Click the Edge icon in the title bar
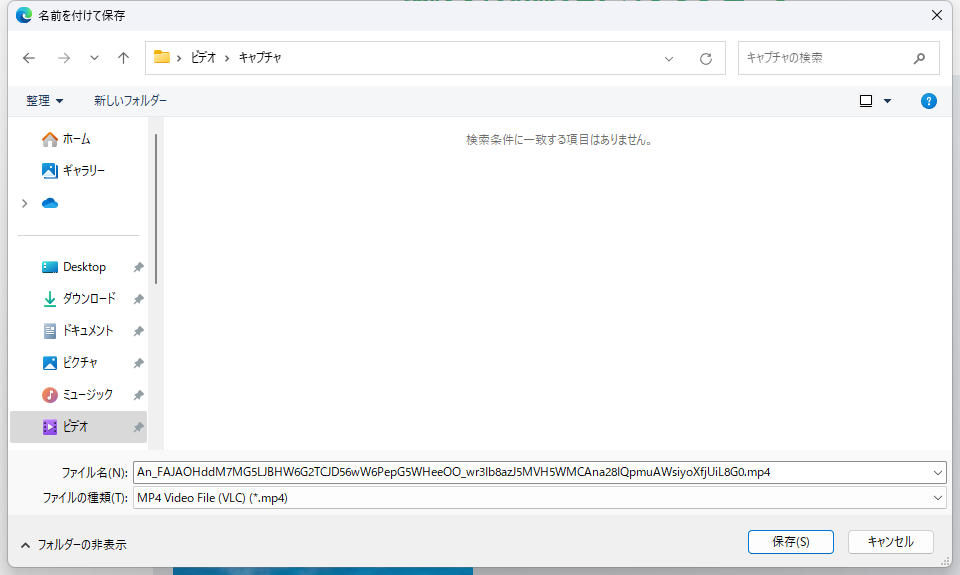The image size is (960, 575). point(24,15)
